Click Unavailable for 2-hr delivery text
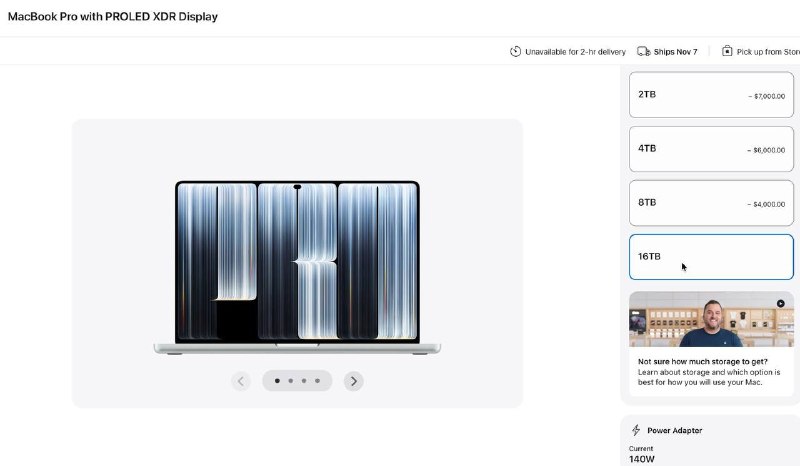Viewport: 800px width, 466px height. tap(575, 52)
